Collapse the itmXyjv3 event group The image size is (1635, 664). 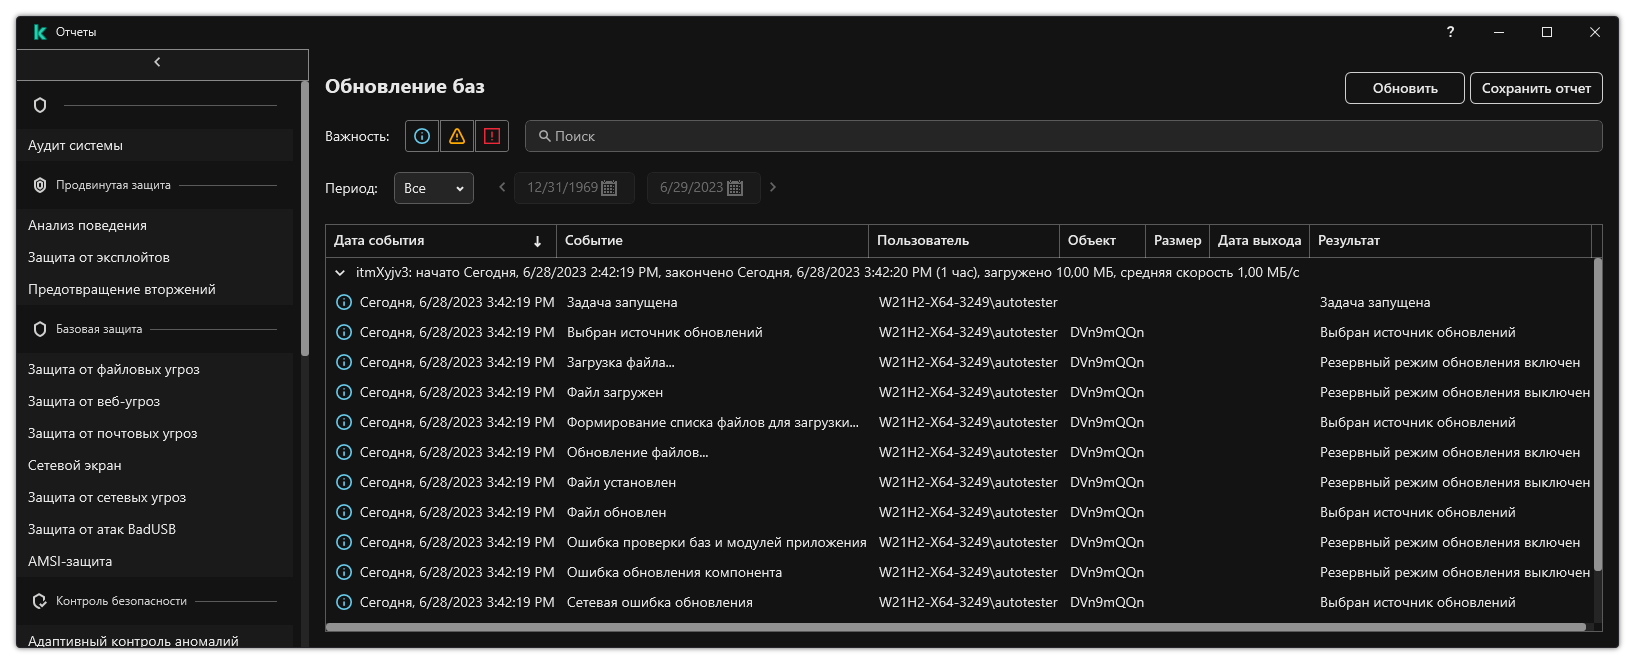click(340, 272)
